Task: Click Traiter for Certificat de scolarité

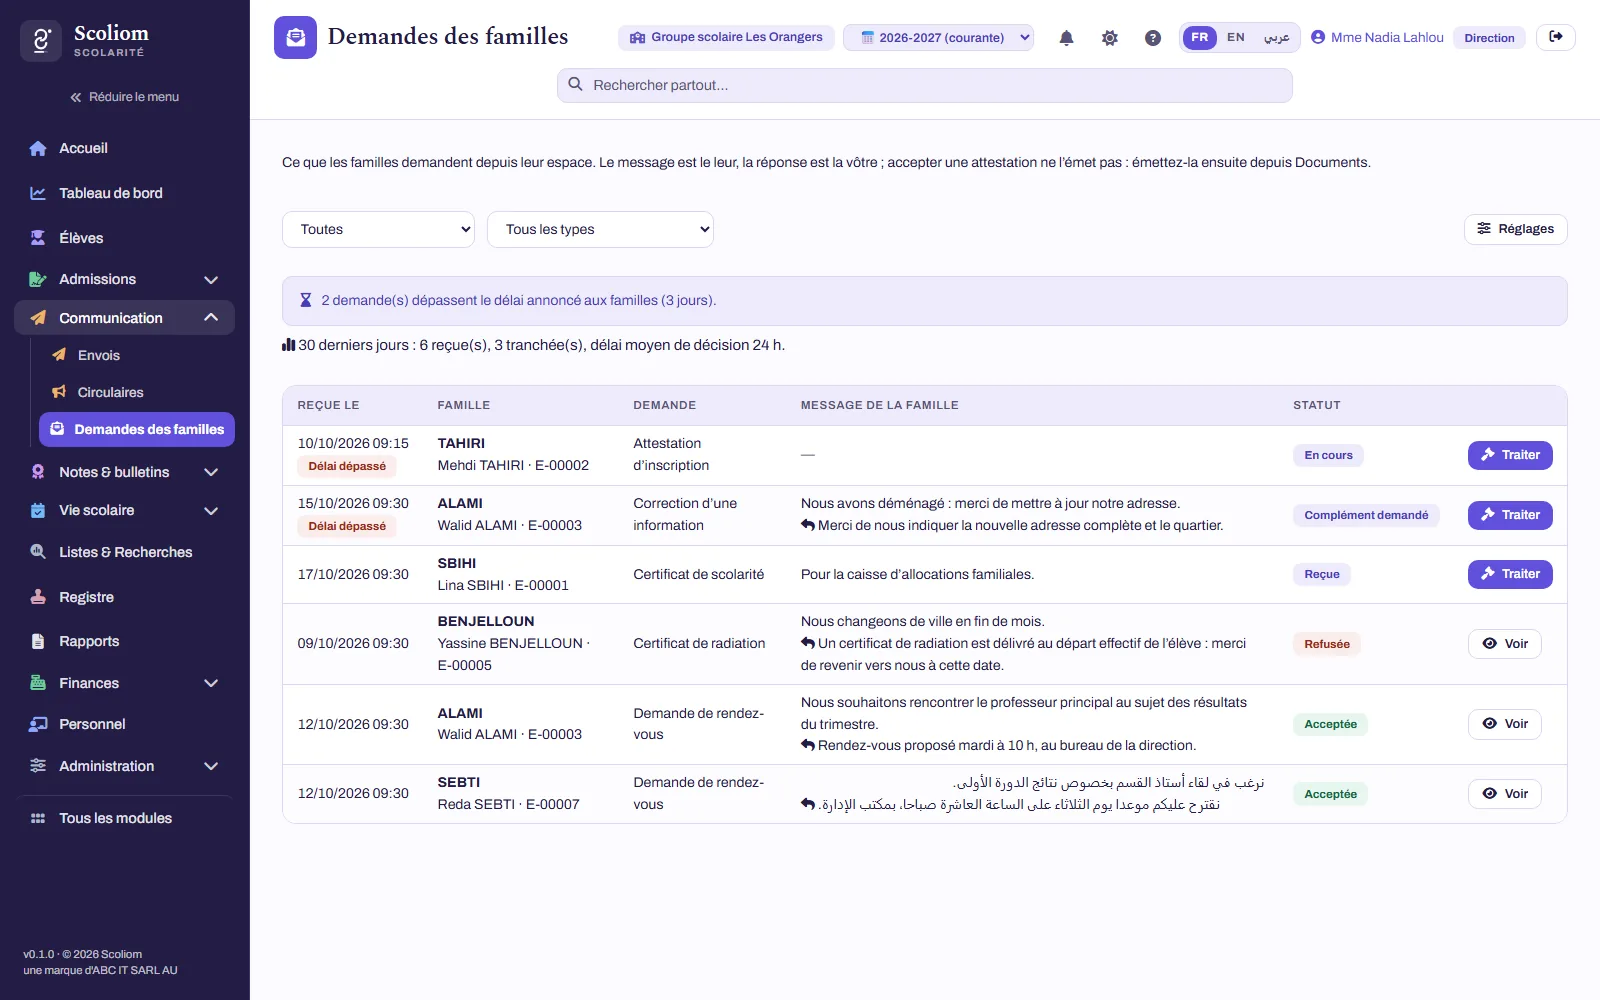Action: click(1510, 574)
